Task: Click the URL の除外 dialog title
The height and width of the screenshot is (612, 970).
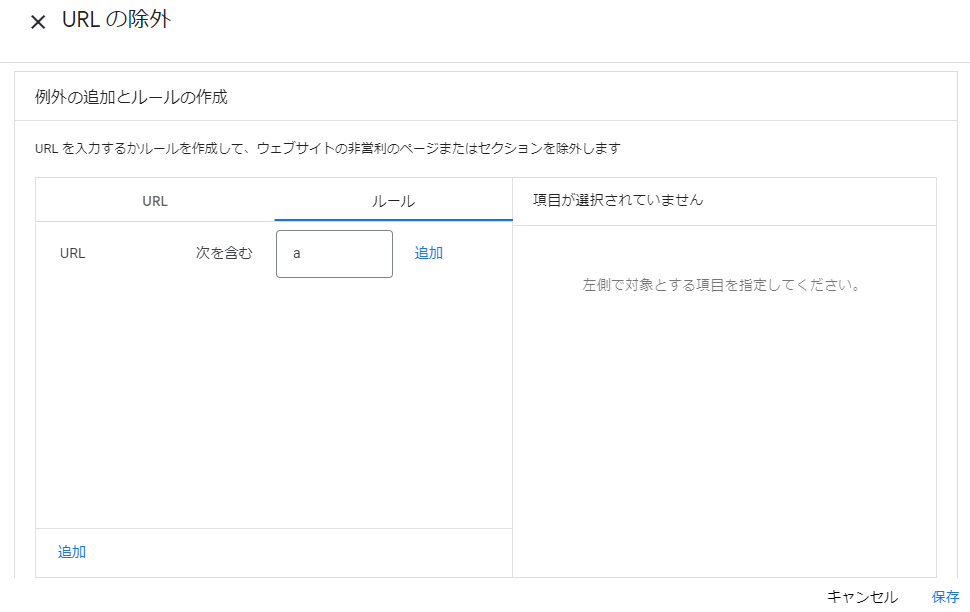Action: 116,19
